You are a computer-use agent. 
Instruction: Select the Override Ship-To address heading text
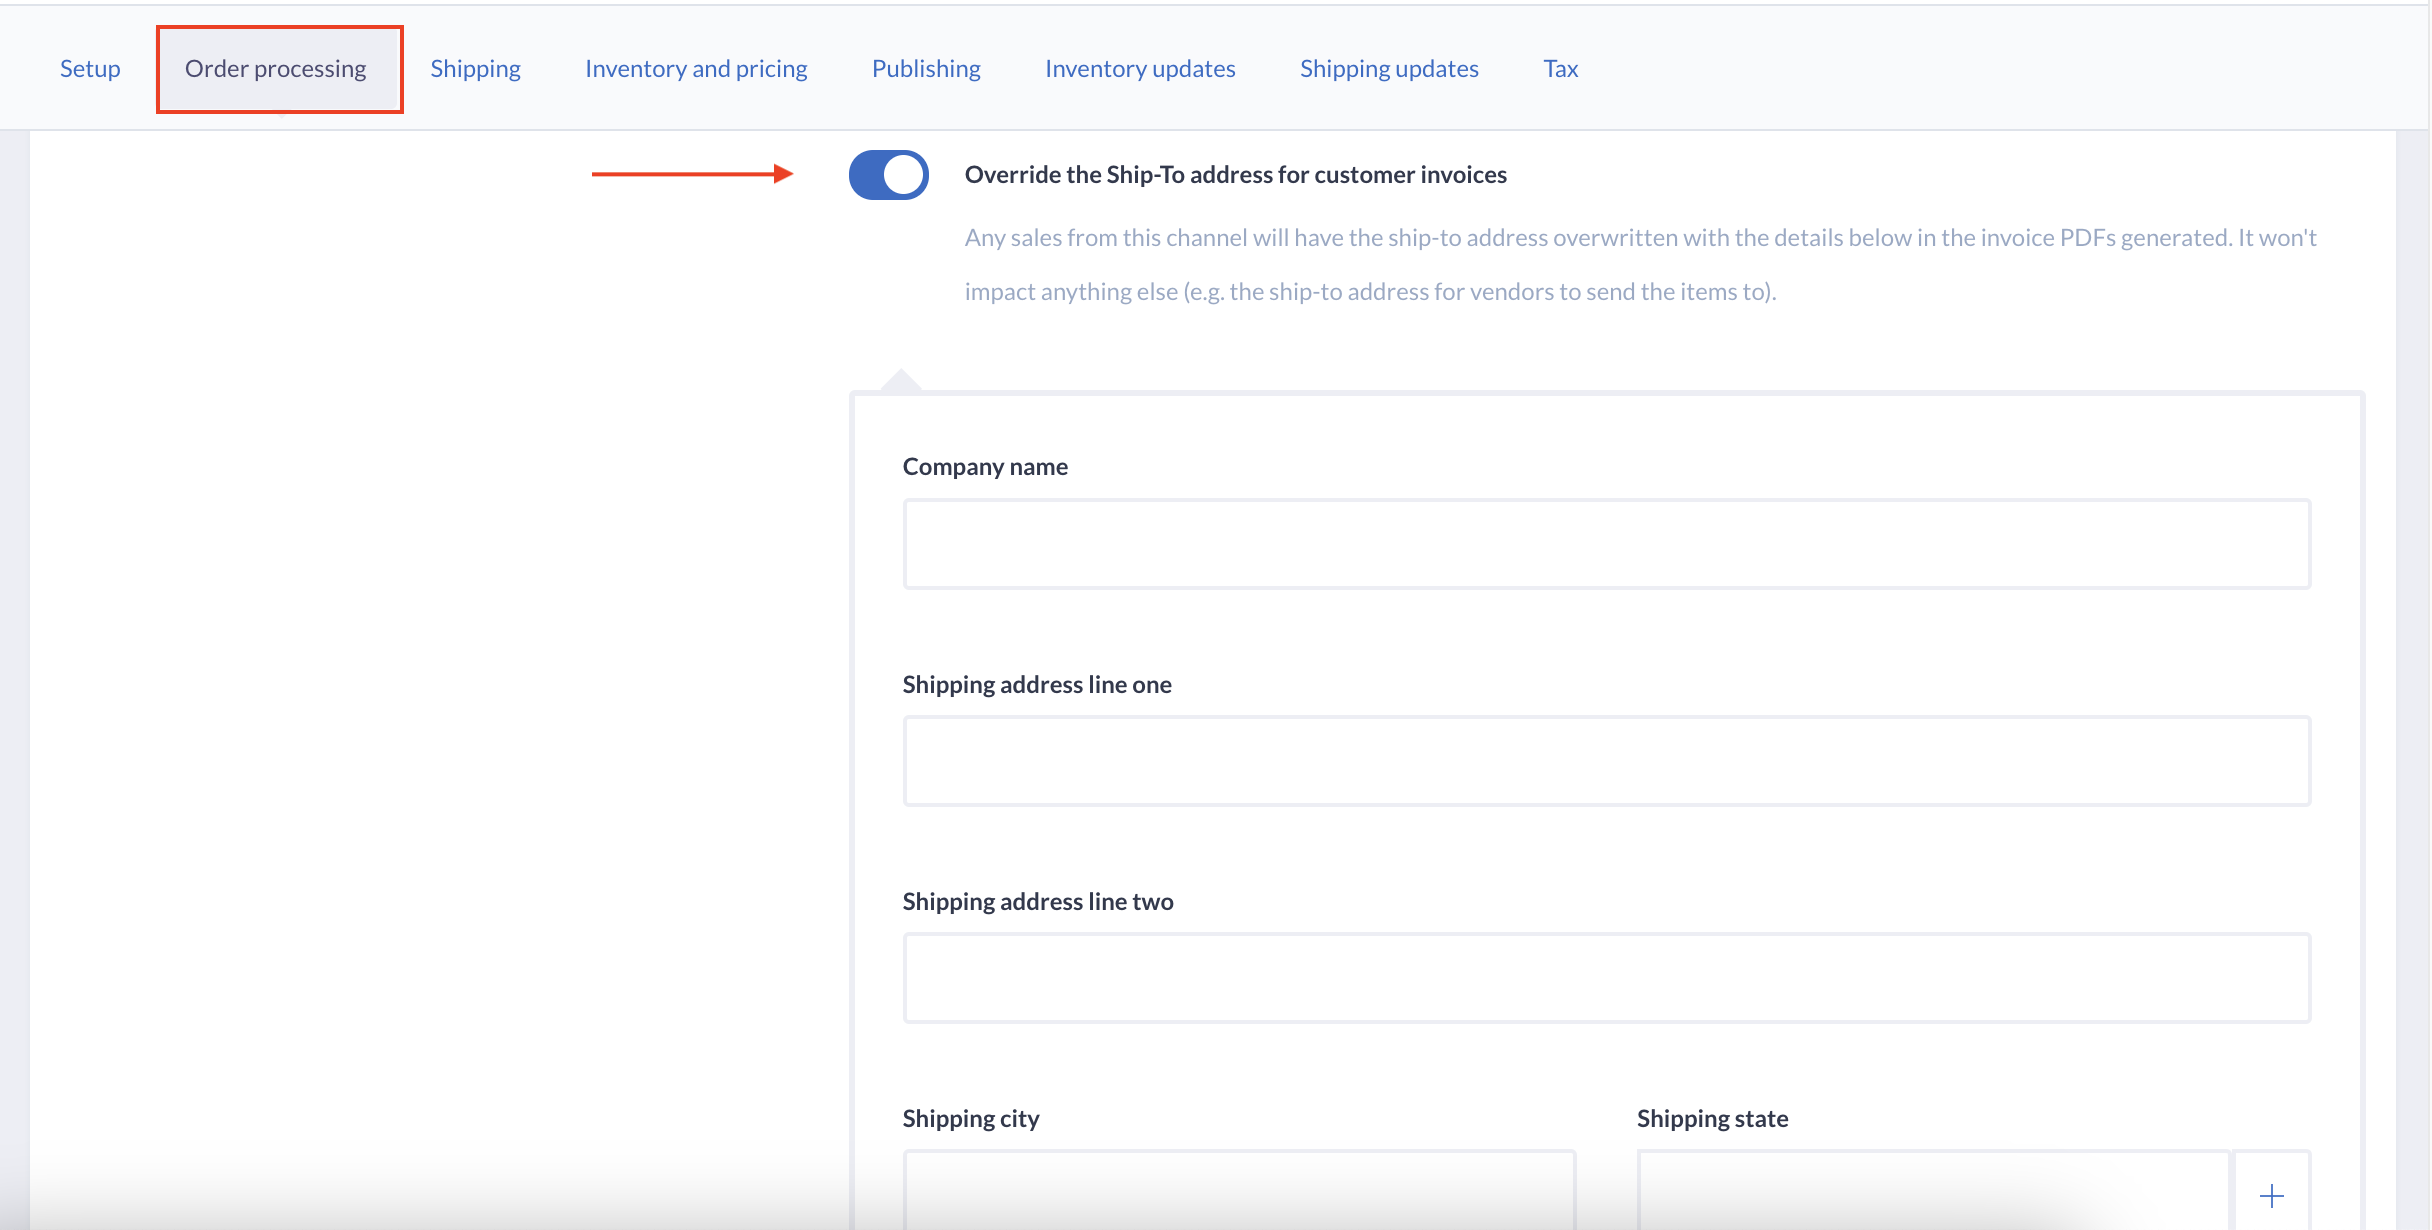tap(1236, 175)
